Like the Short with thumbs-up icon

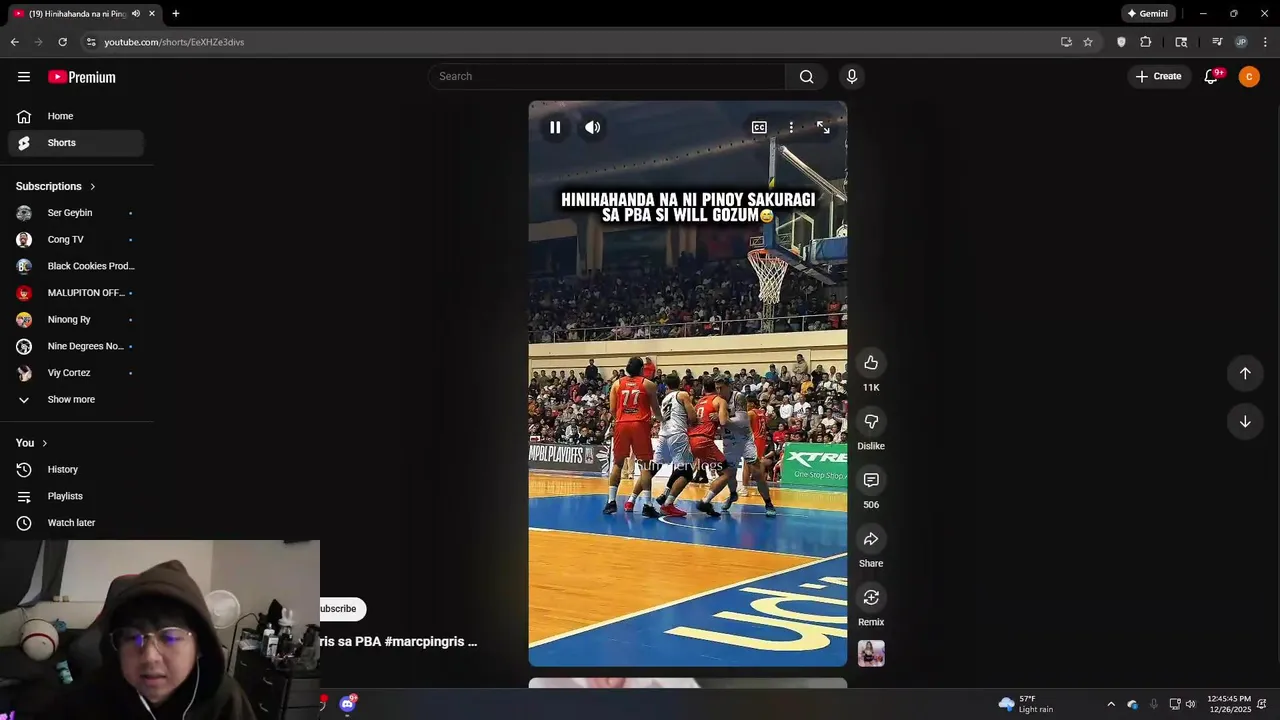click(871, 363)
